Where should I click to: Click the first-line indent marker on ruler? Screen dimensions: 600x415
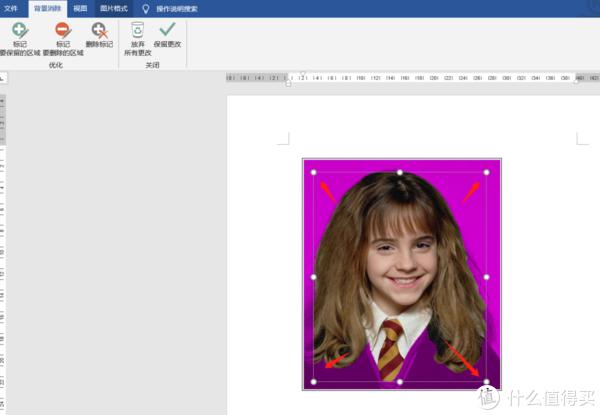coord(303,73)
